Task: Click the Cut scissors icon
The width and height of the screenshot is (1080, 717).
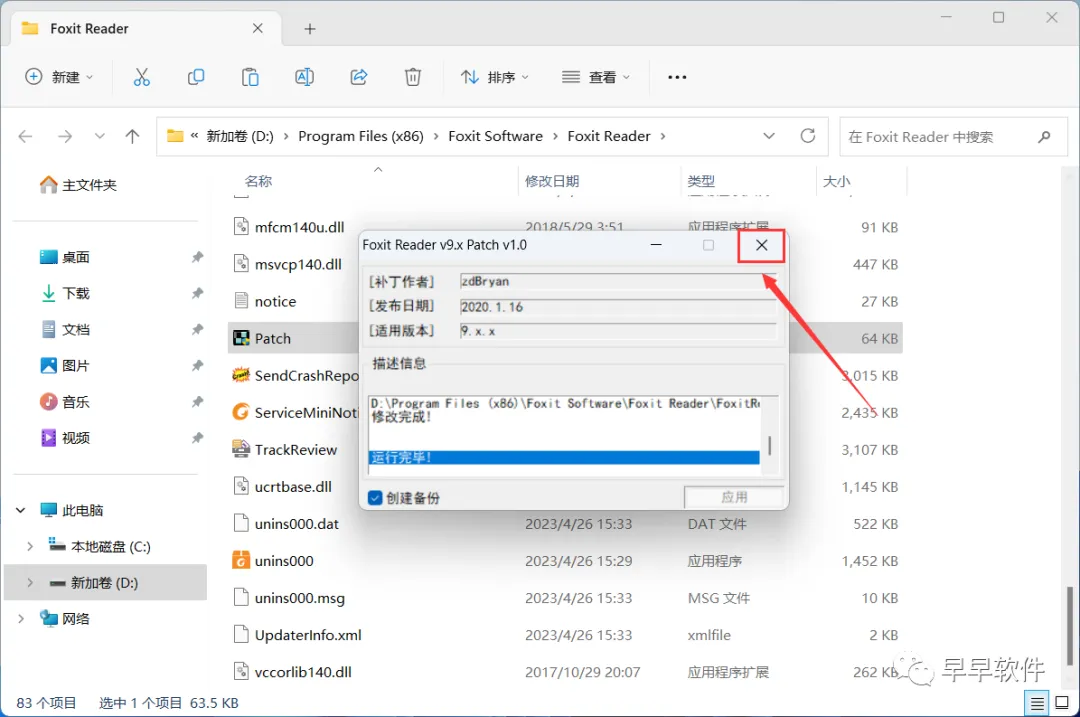Action: click(141, 77)
